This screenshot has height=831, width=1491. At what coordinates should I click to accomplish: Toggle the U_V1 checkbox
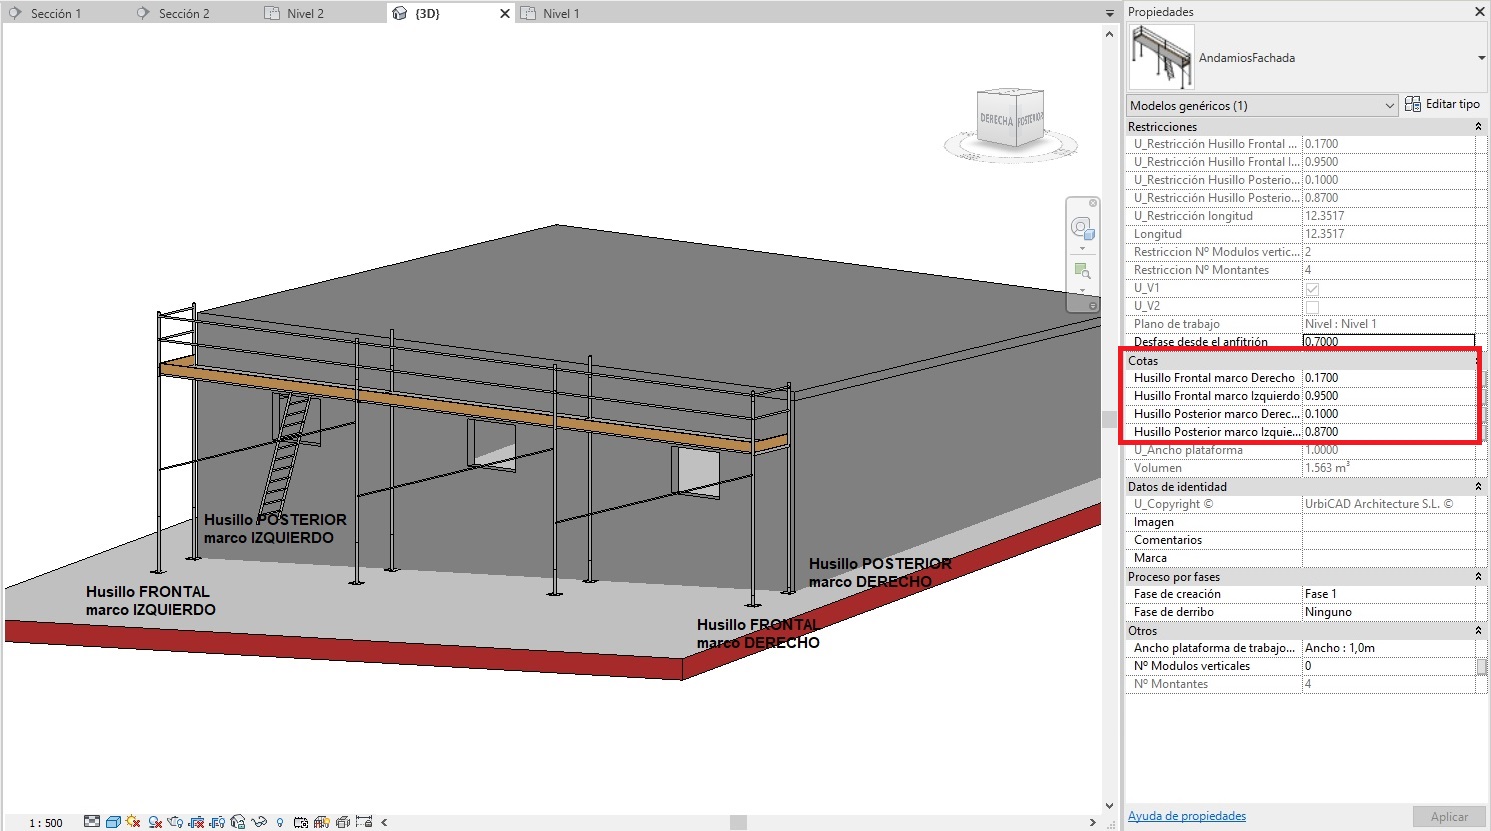tap(1312, 289)
